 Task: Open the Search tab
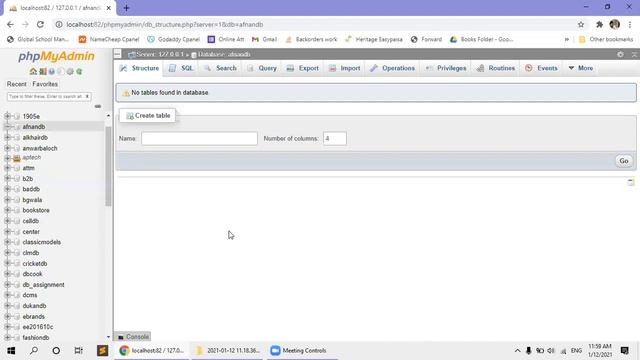click(220, 68)
